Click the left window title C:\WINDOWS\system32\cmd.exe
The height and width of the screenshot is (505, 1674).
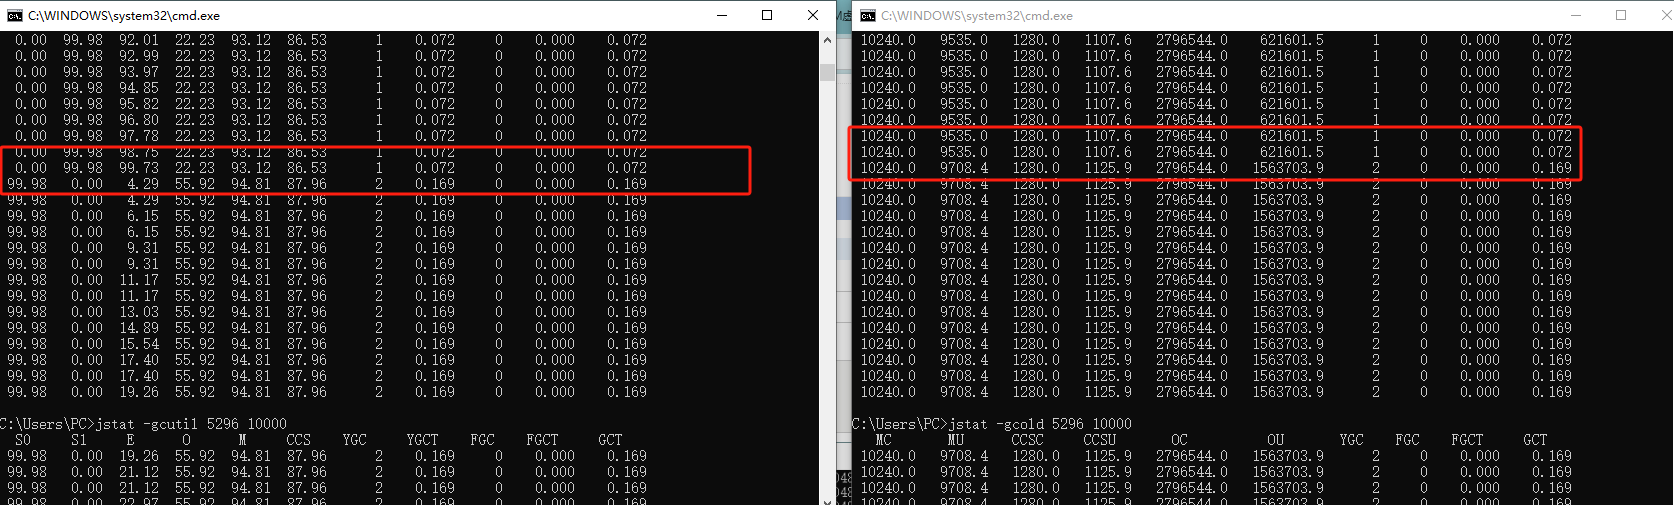[124, 15]
